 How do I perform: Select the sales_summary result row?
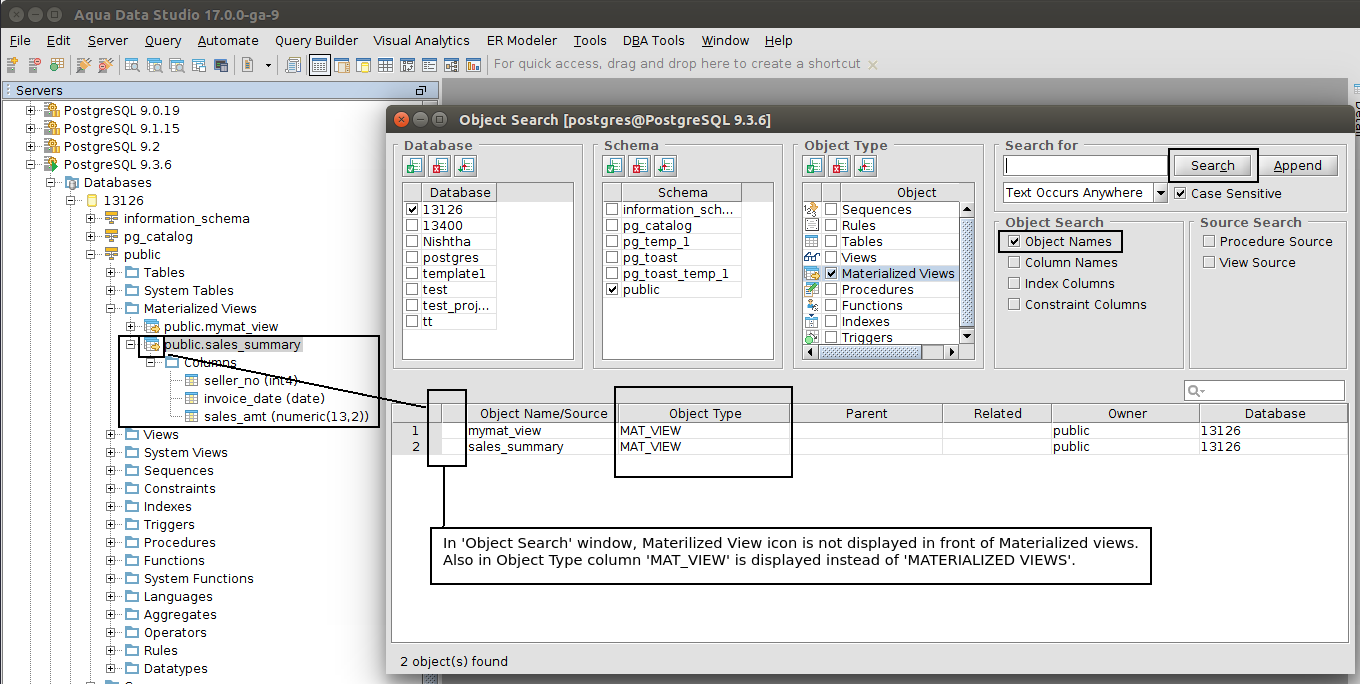click(870, 447)
